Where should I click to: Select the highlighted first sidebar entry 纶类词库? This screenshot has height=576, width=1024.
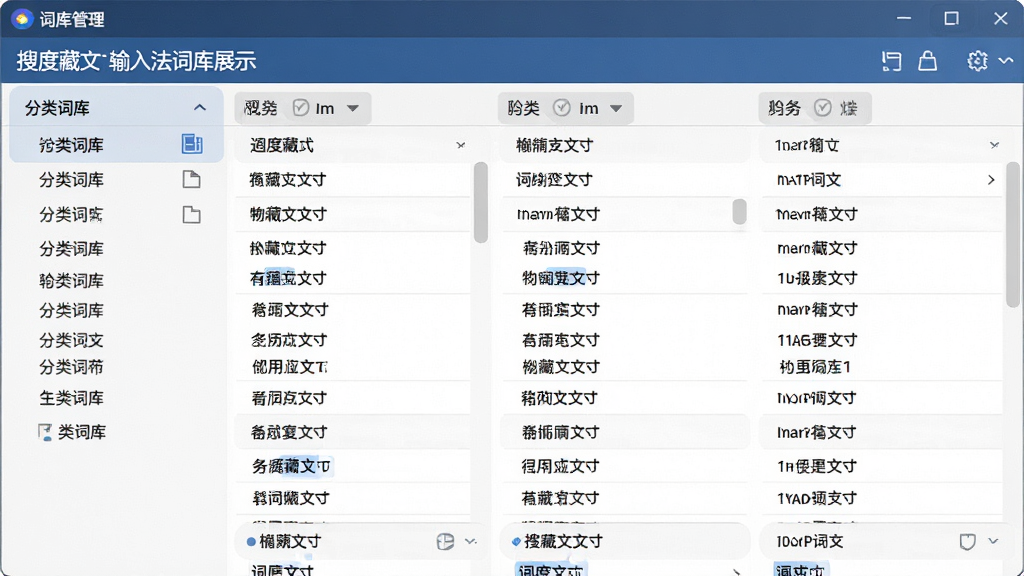pos(116,144)
